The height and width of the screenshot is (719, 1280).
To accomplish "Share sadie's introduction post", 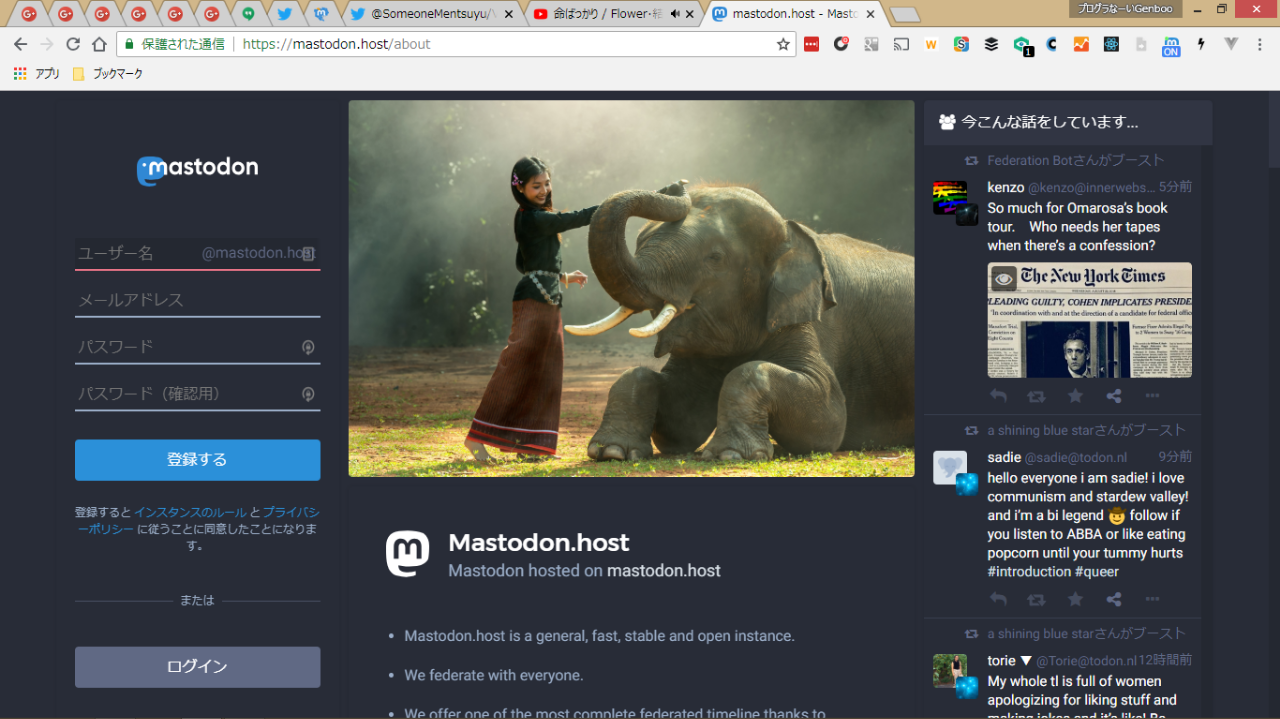I will (x=1114, y=599).
